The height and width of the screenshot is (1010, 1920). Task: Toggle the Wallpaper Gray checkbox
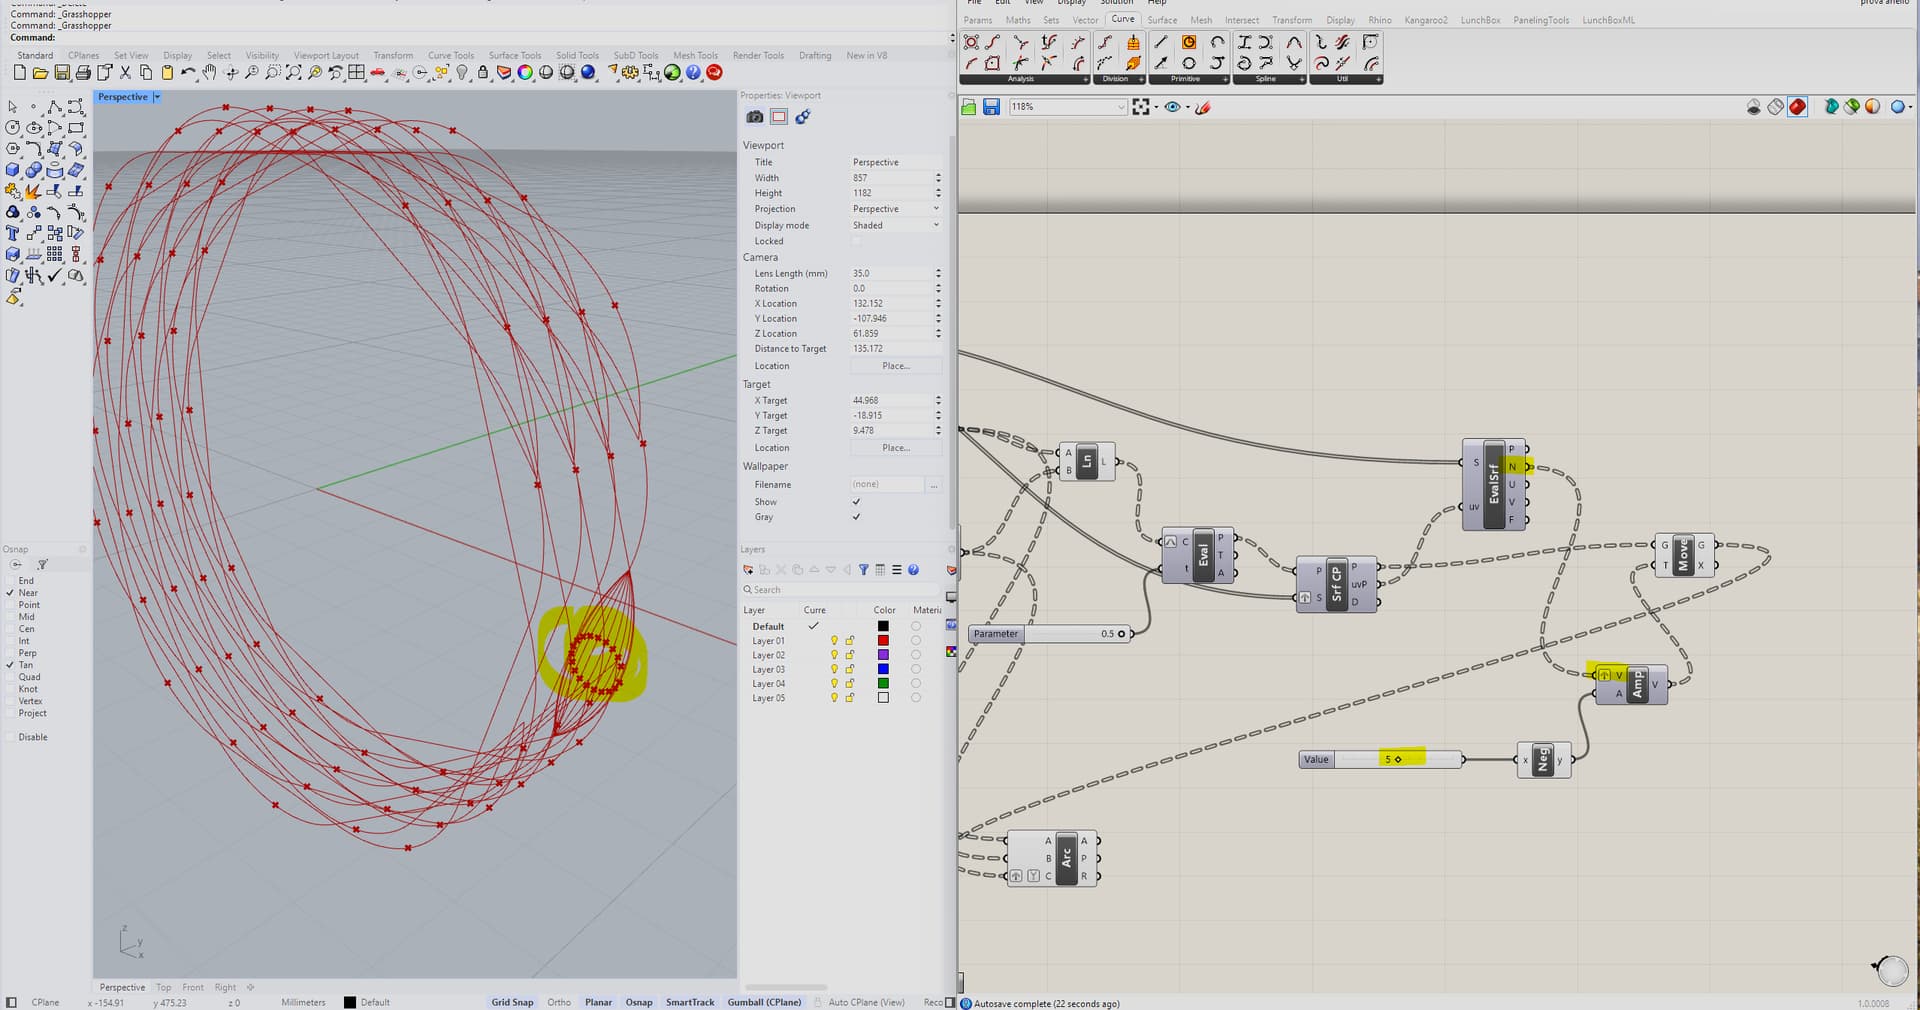856,517
